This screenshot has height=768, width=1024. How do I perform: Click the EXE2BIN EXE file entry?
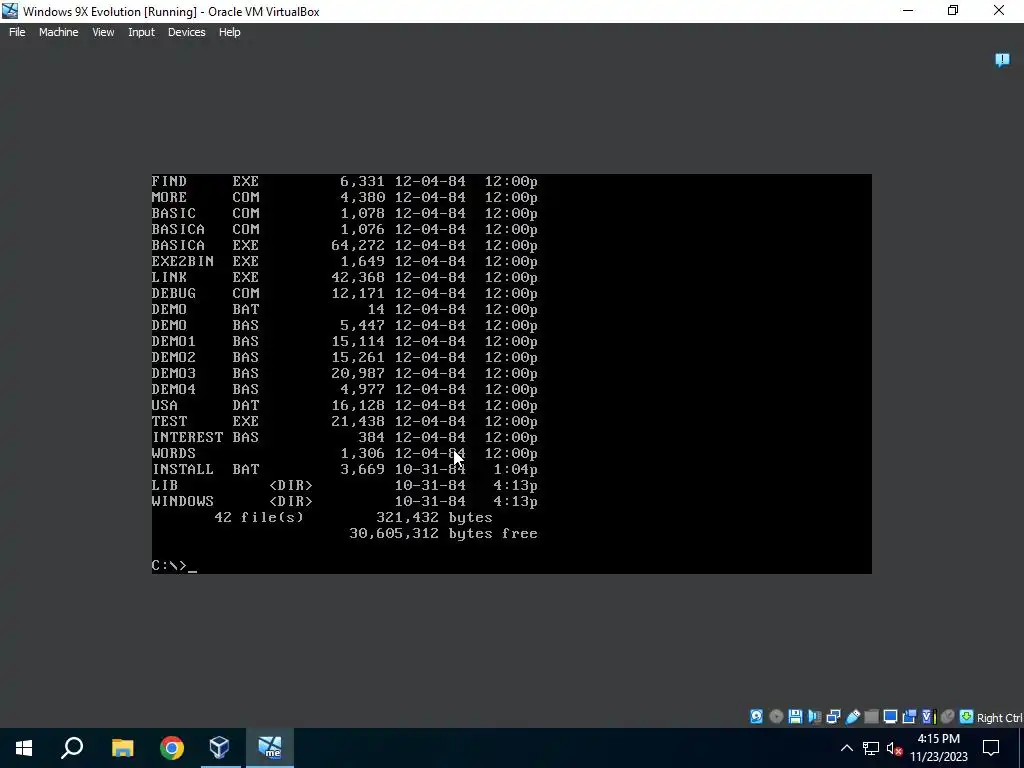[344, 261]
